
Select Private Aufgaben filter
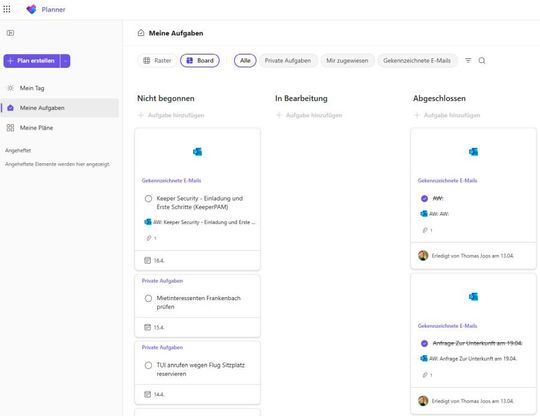(x=288, y=61)
